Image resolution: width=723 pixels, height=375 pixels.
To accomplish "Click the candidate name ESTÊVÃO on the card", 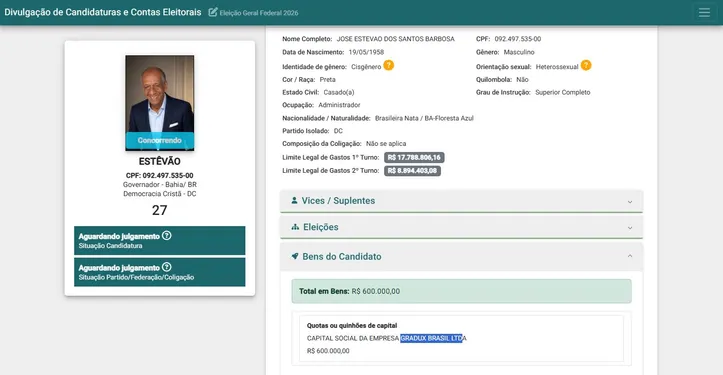I will (x=160, y=161).
